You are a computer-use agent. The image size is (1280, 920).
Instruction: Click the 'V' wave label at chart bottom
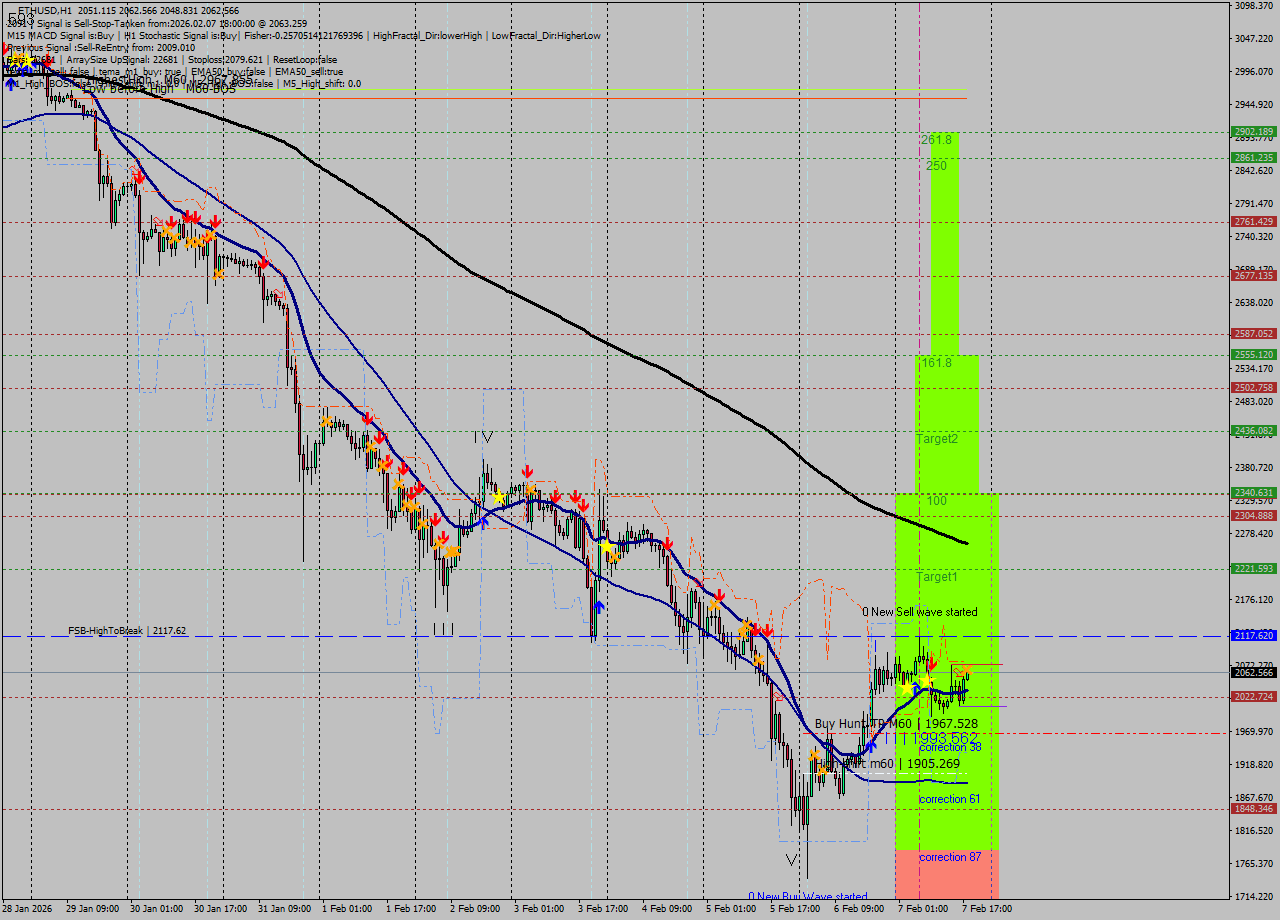[792, 860]
